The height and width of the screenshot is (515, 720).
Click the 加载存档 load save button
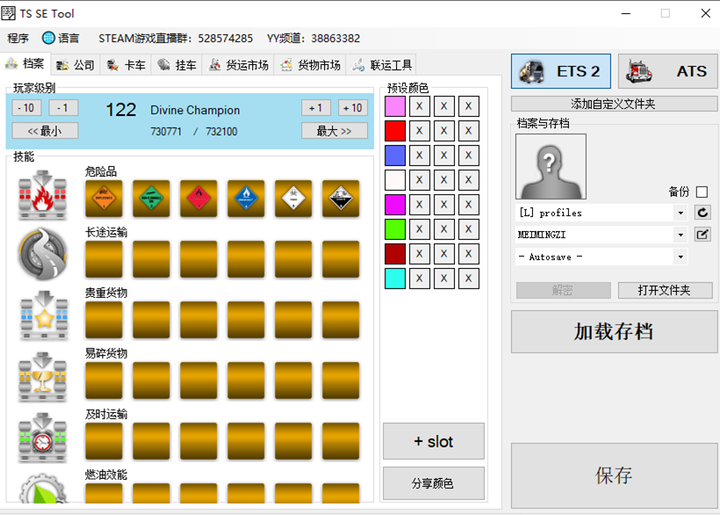pyautogui.click(x=614, y=331)
